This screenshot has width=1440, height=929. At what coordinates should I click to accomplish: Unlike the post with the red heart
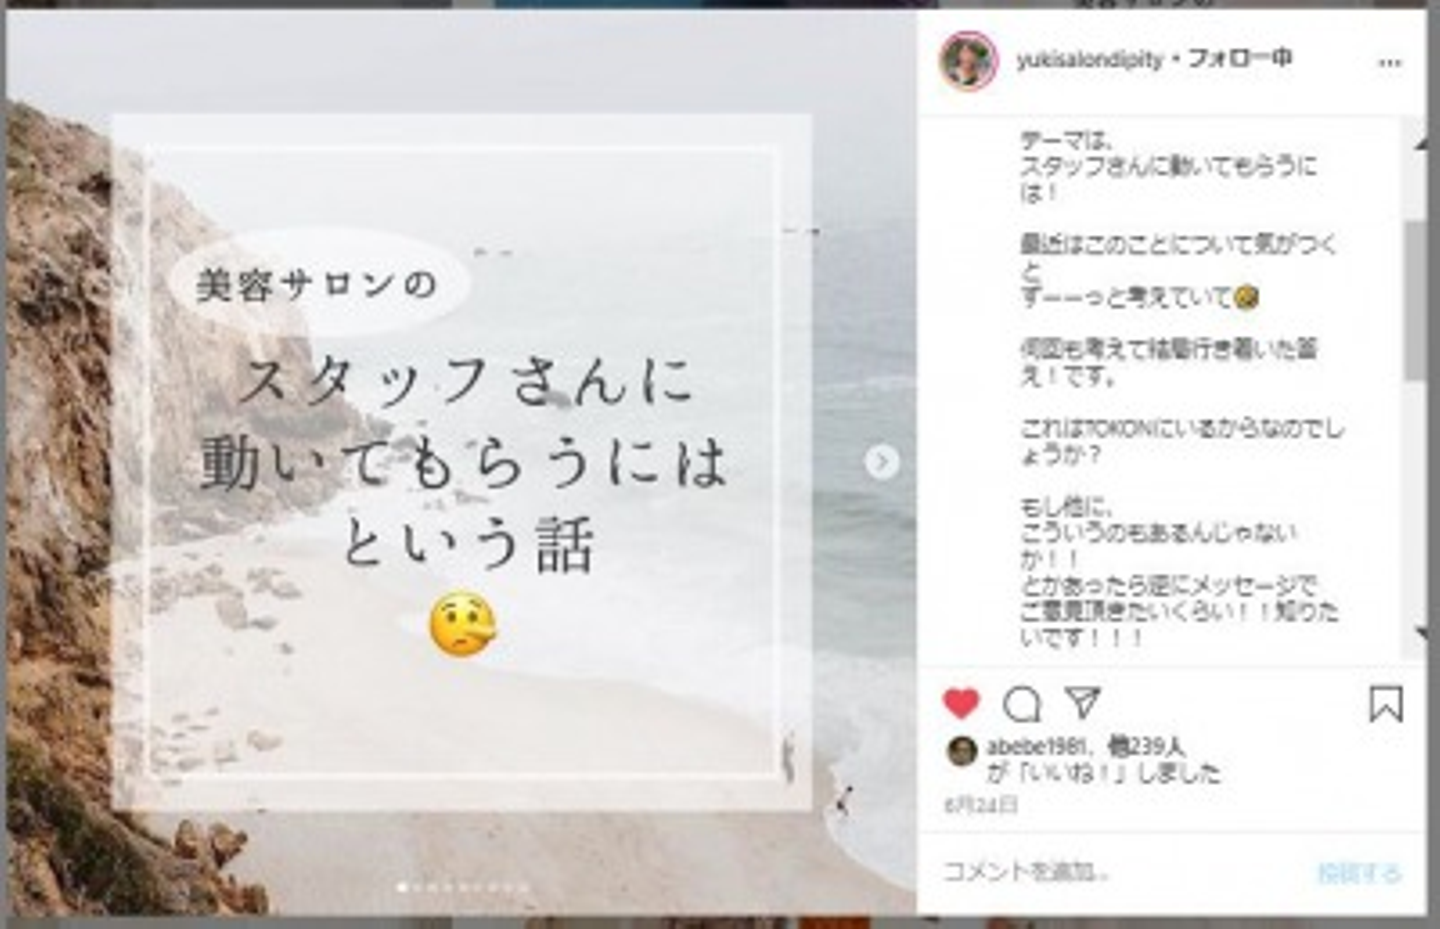(961, 703)
